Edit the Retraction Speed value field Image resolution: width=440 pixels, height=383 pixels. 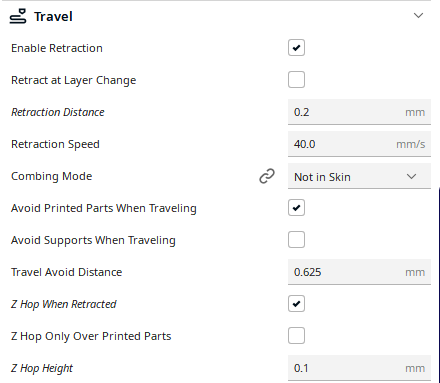pyautogui.click(x=359, y=144)
